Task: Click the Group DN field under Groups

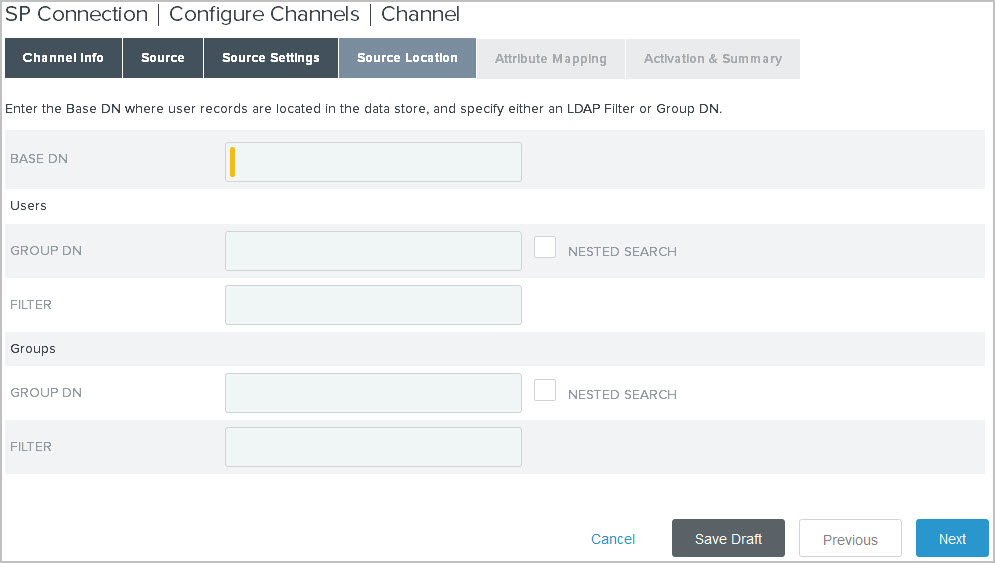Action: tap(373, 393)
